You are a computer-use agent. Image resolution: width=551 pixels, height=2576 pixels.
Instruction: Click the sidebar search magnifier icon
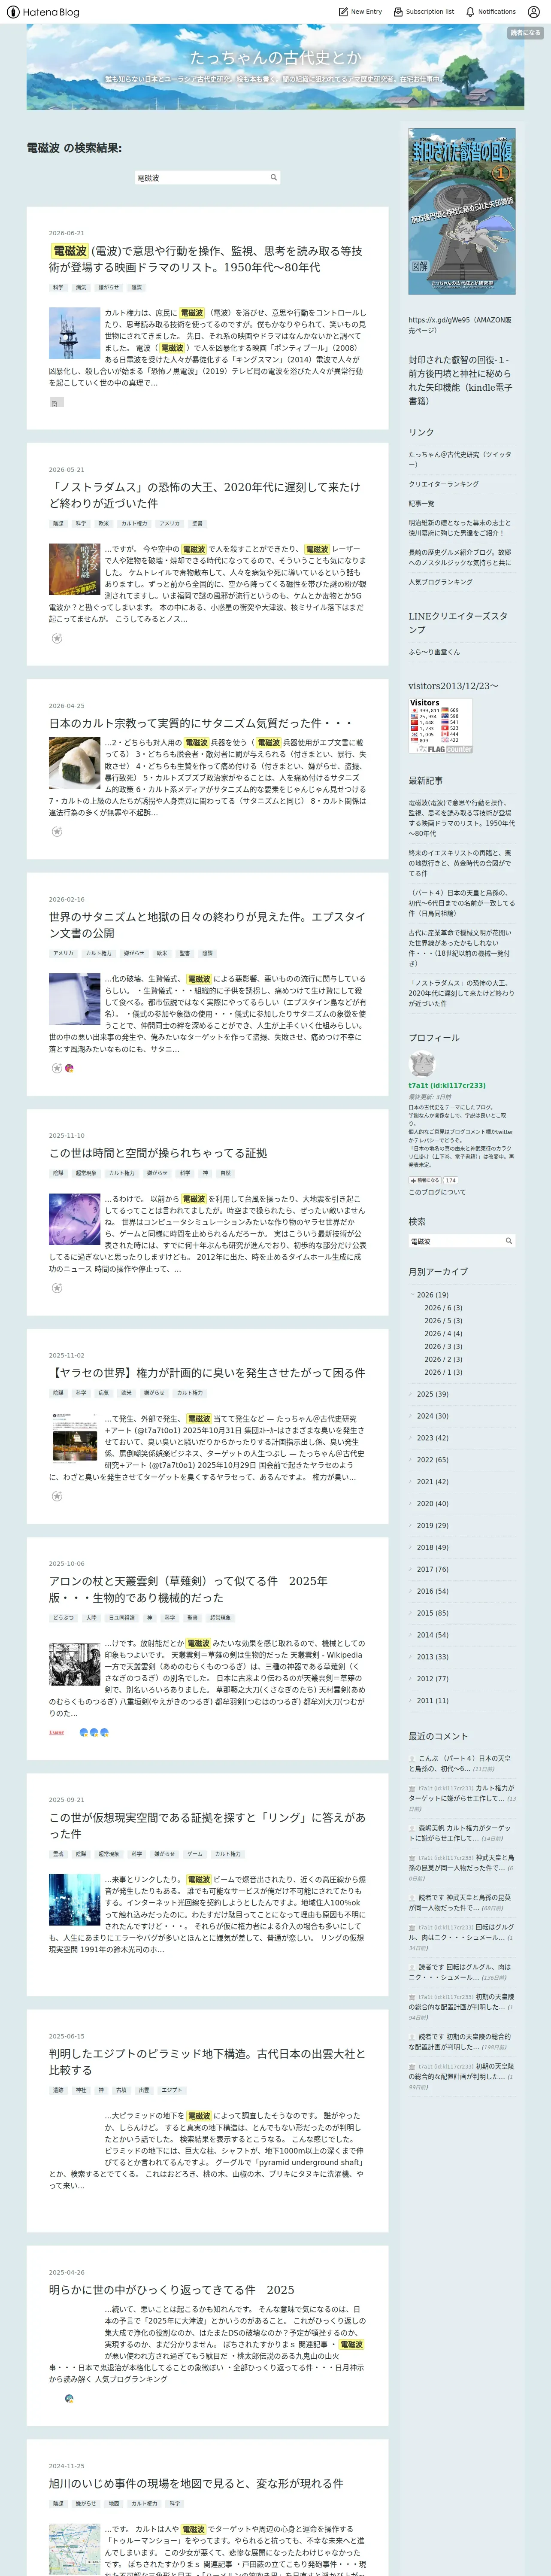click(x=508, y=1241)
